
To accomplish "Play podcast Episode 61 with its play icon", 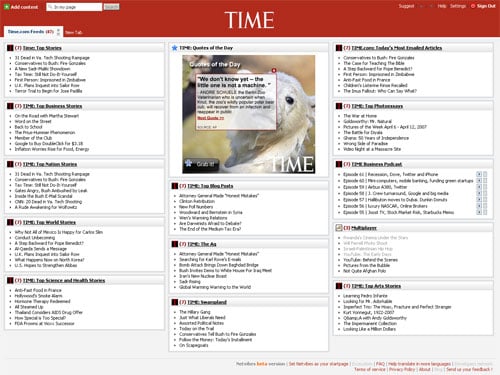I will point(479,174).
